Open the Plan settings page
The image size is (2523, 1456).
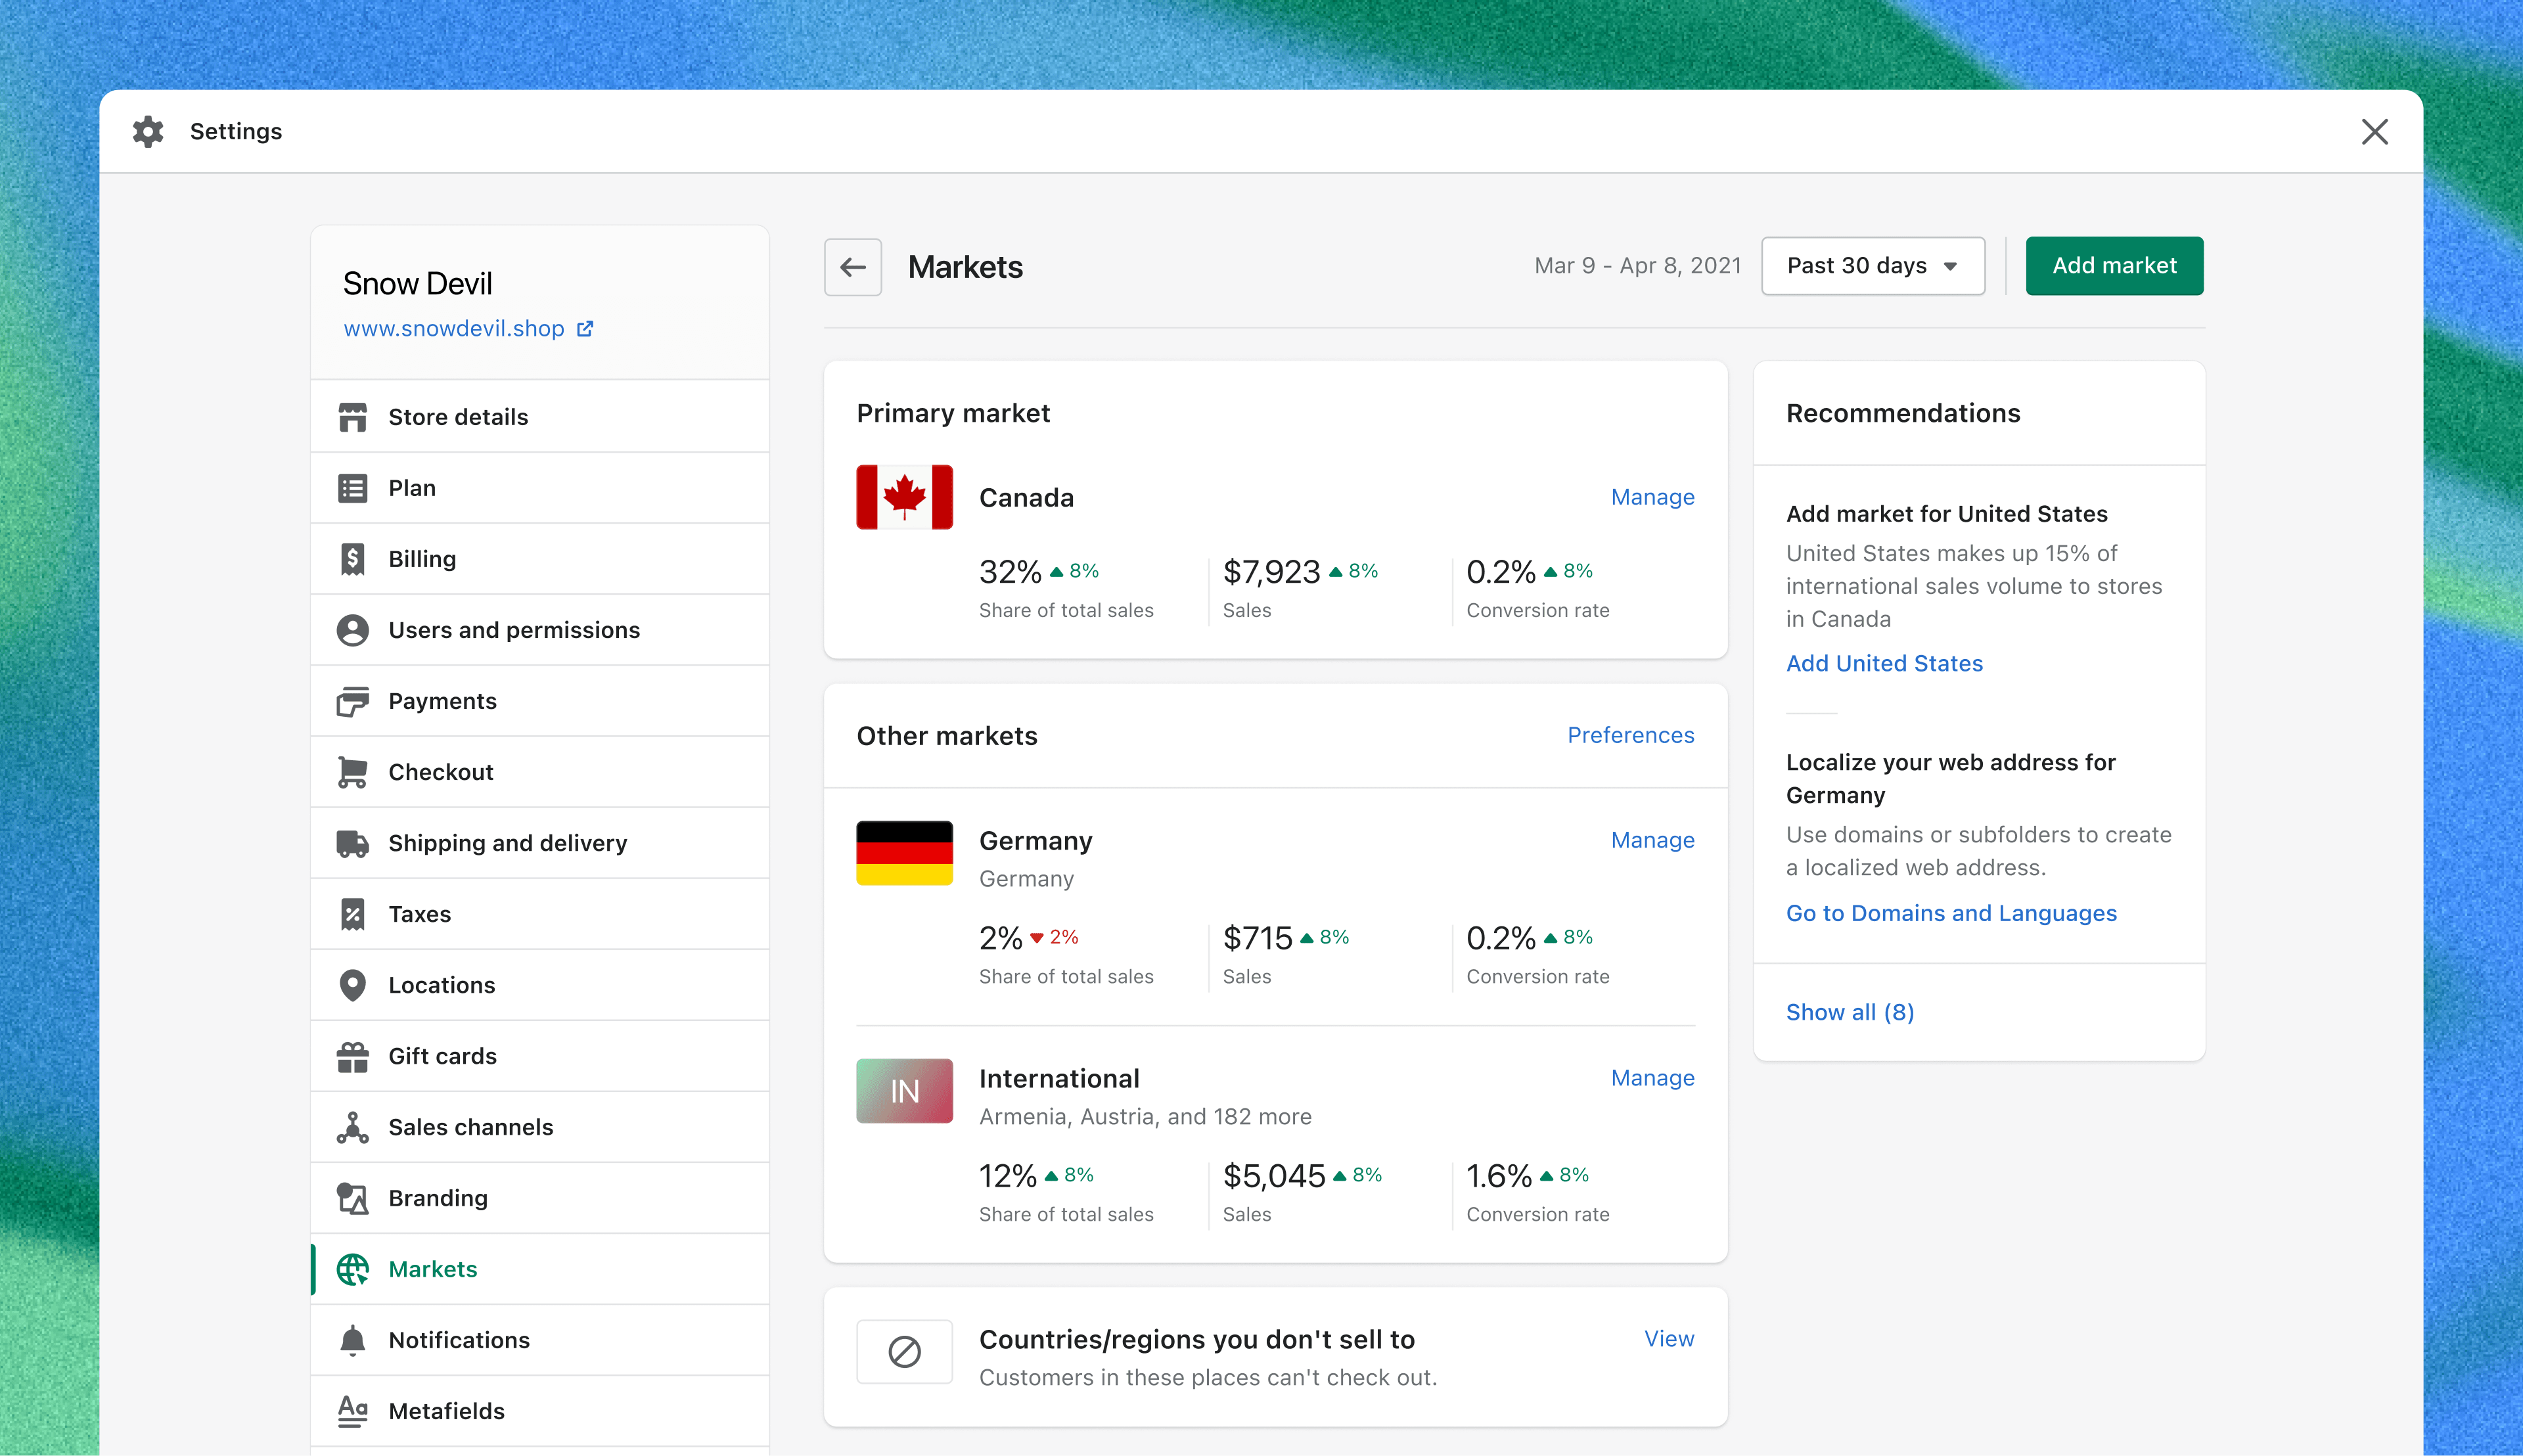540,488
